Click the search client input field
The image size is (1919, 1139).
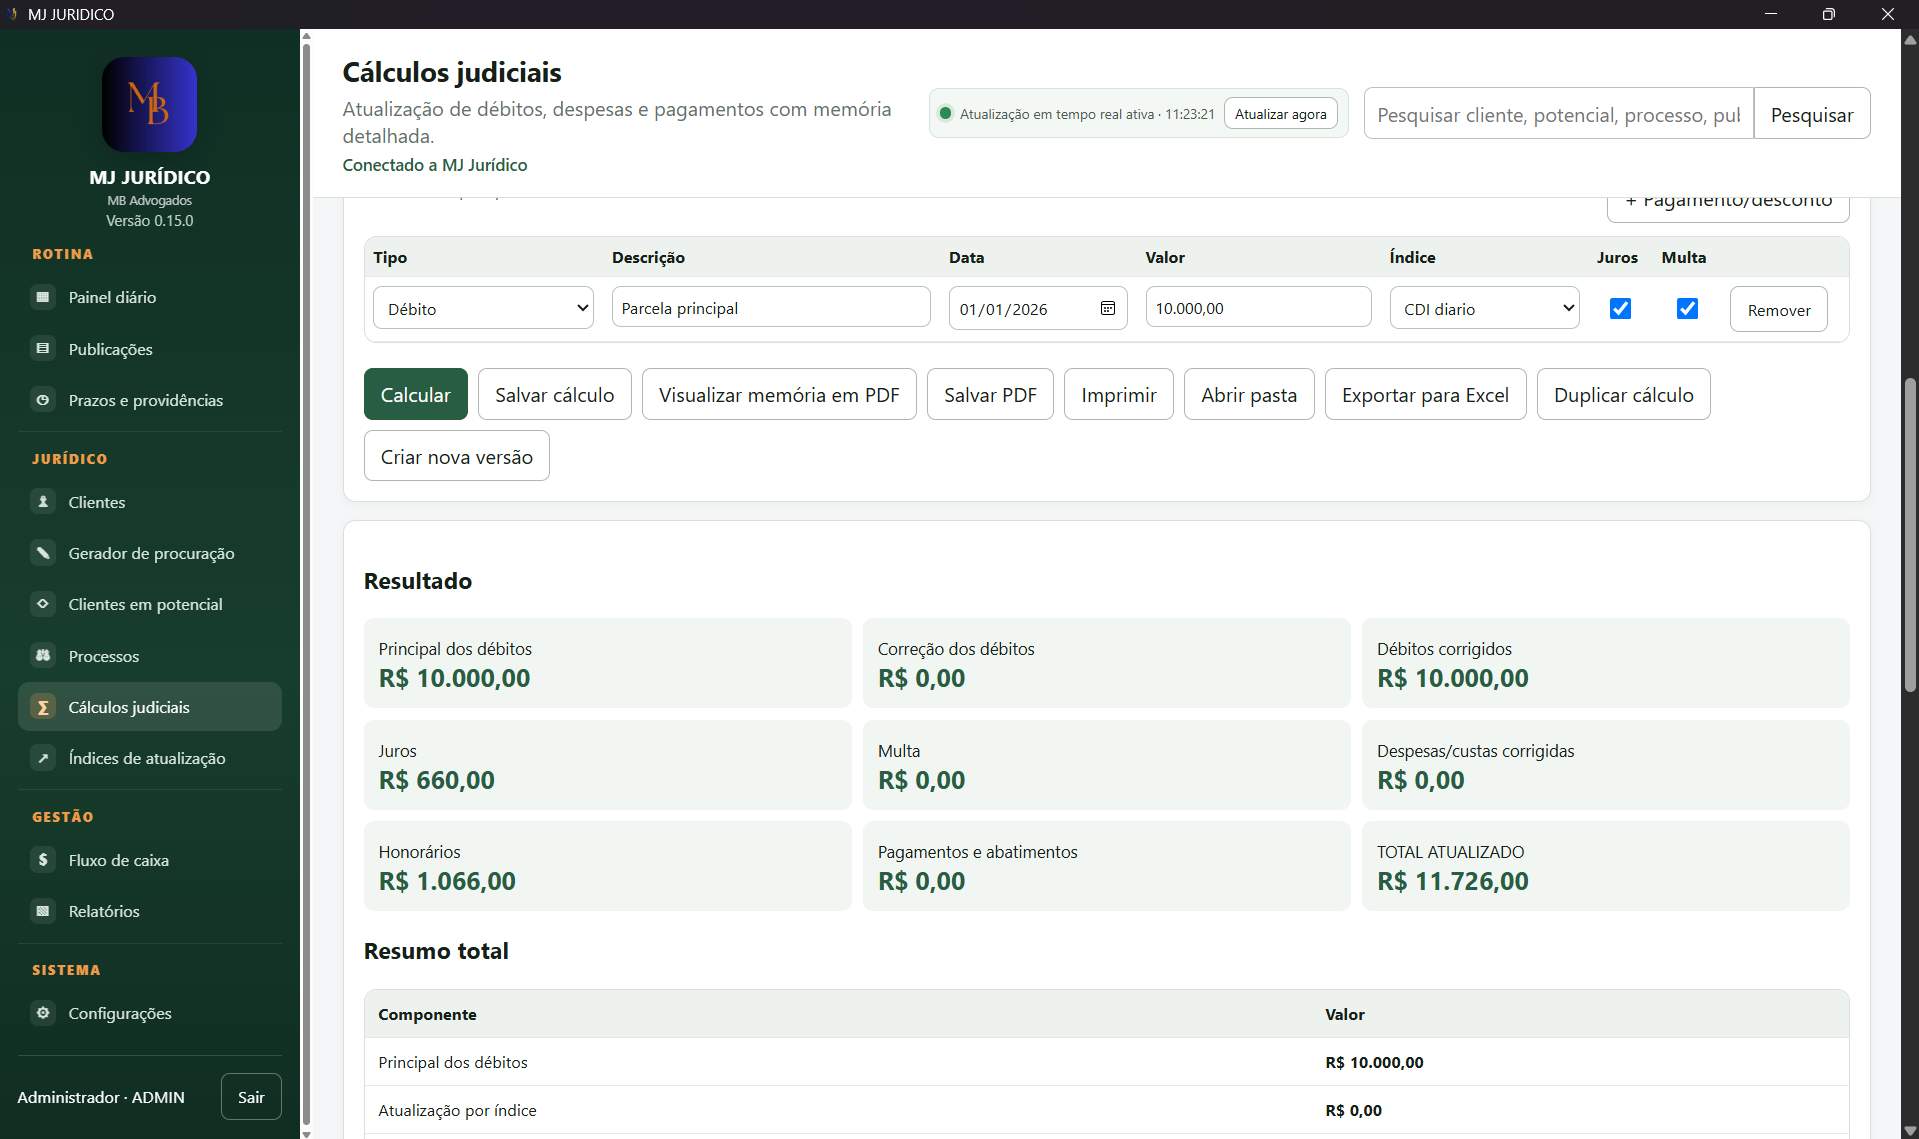[x=1558, y=113]
